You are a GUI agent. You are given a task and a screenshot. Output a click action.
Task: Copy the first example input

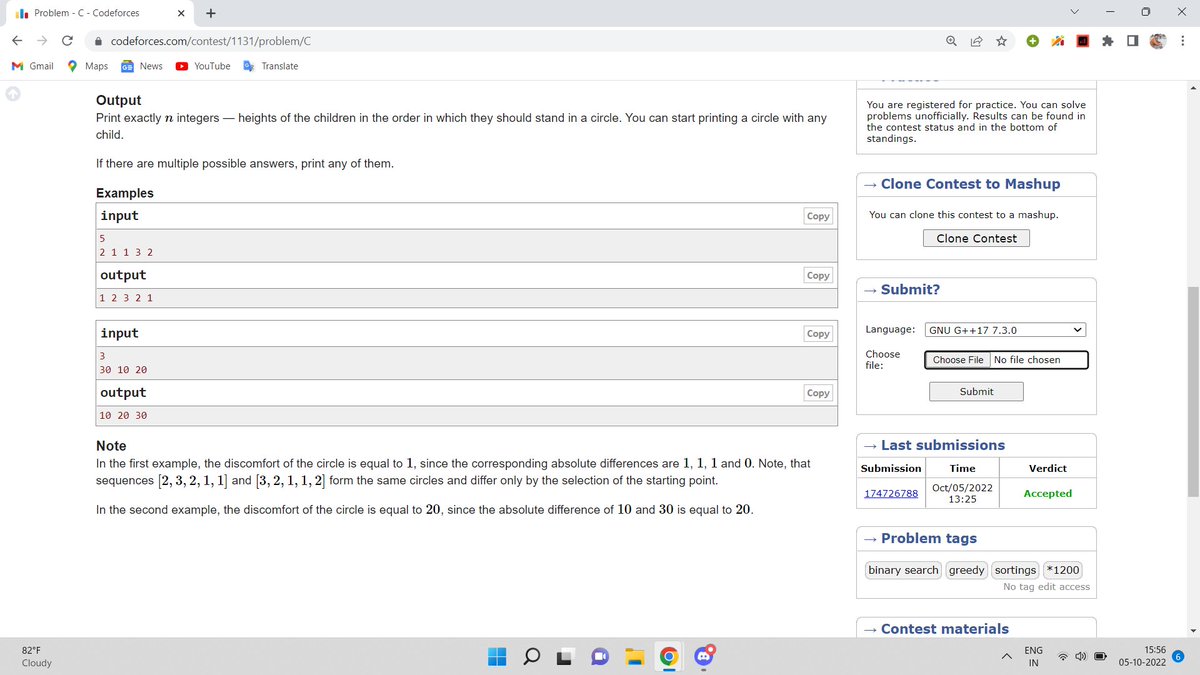(x=818, y=216)
